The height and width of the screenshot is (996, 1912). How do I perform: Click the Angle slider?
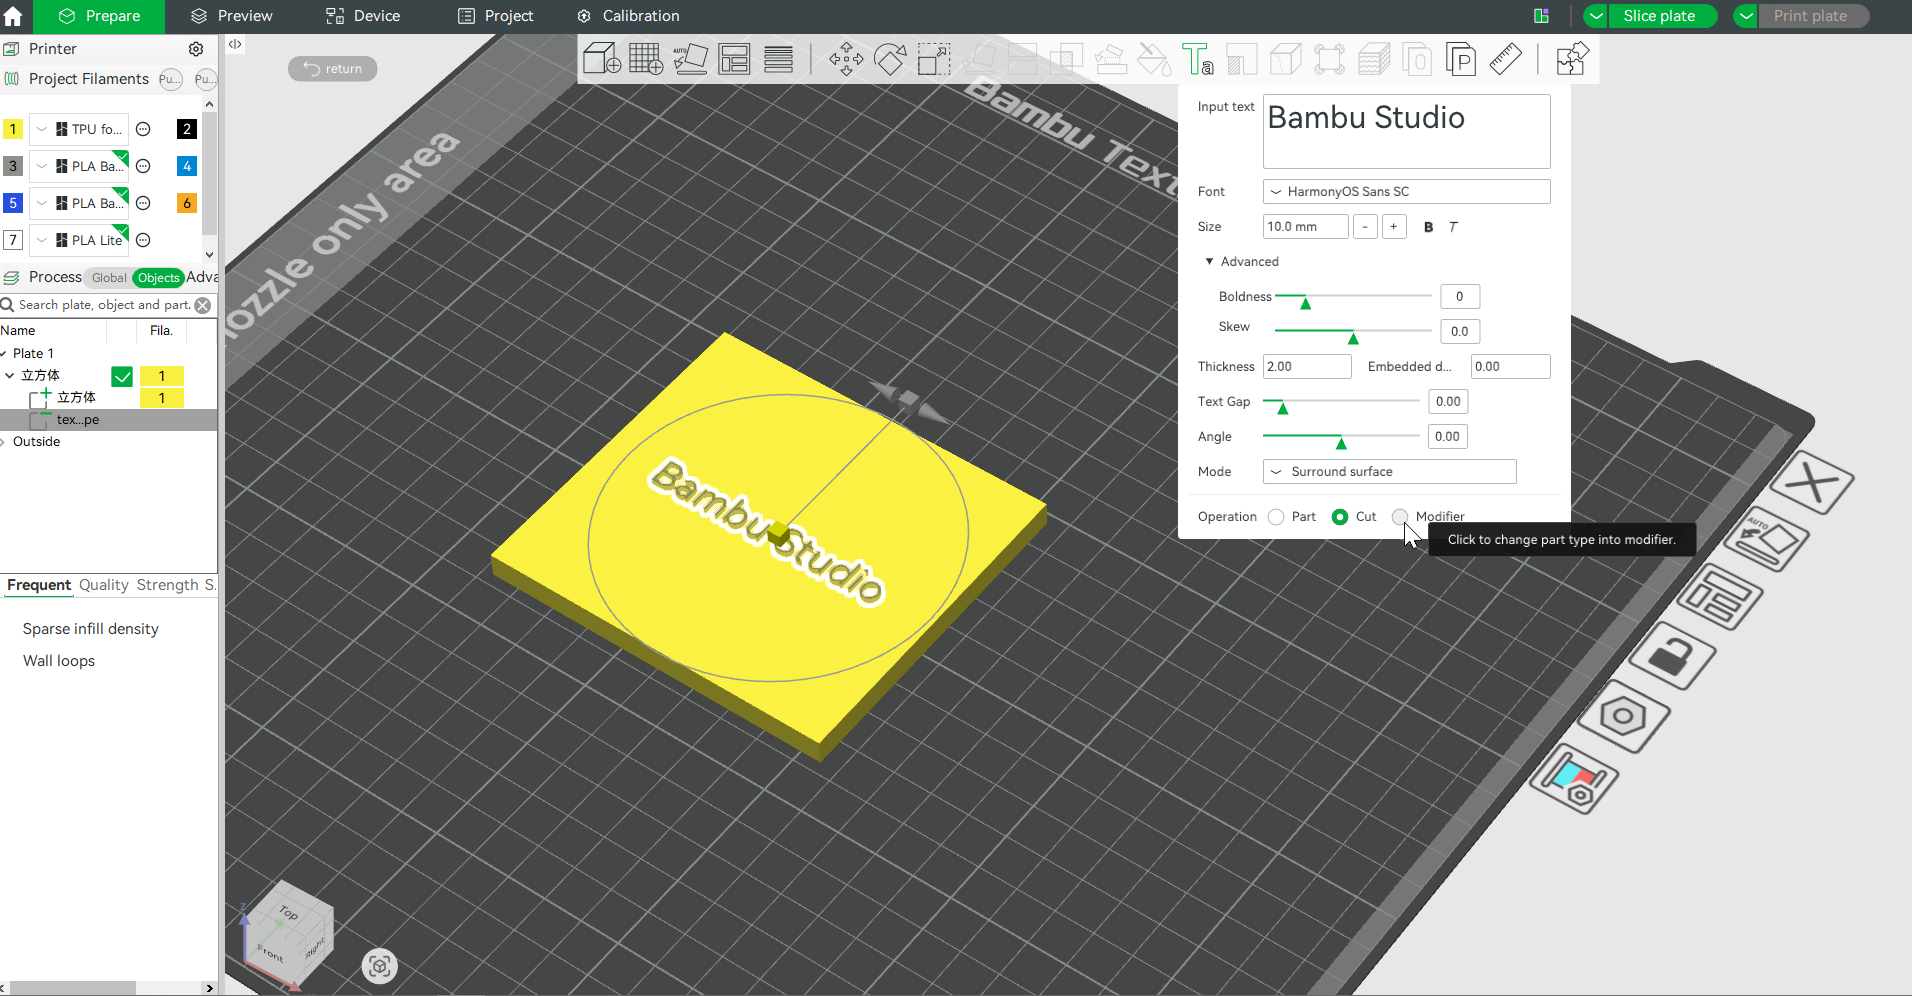[1341, 437]
